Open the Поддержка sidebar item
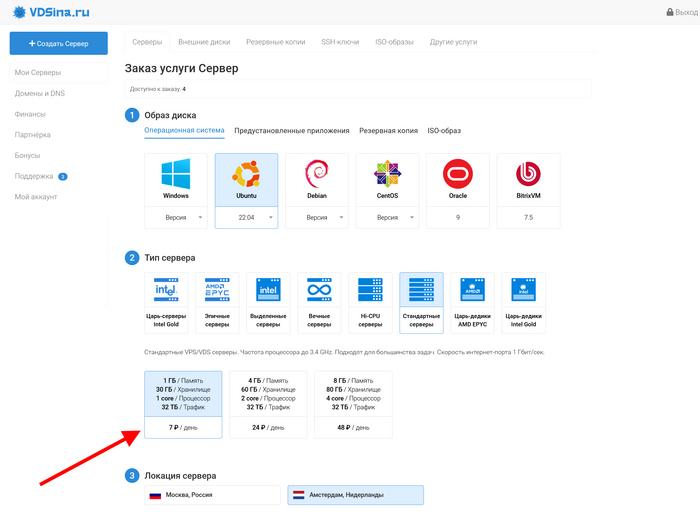This screenshot has height=525, width=700. (x=34, y=176)
